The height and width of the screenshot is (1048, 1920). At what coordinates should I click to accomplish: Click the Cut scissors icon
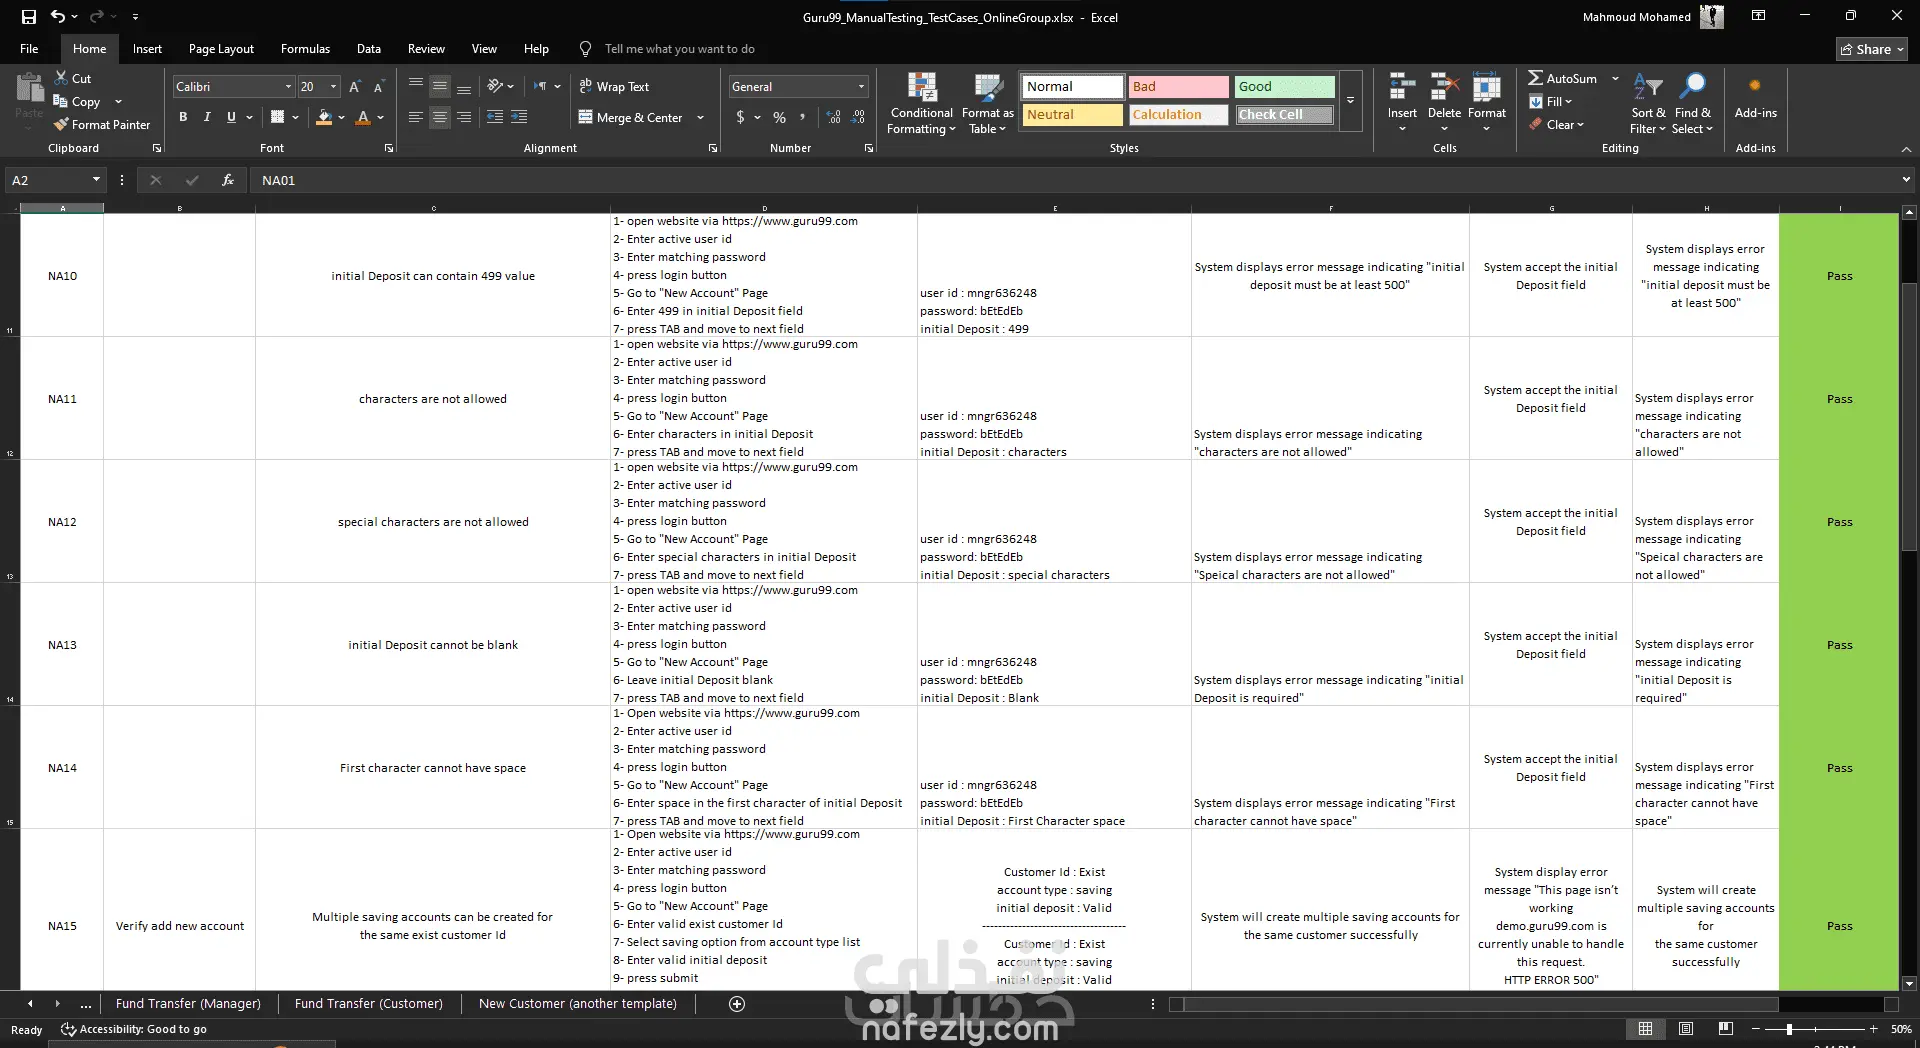[x=61, y=78]
